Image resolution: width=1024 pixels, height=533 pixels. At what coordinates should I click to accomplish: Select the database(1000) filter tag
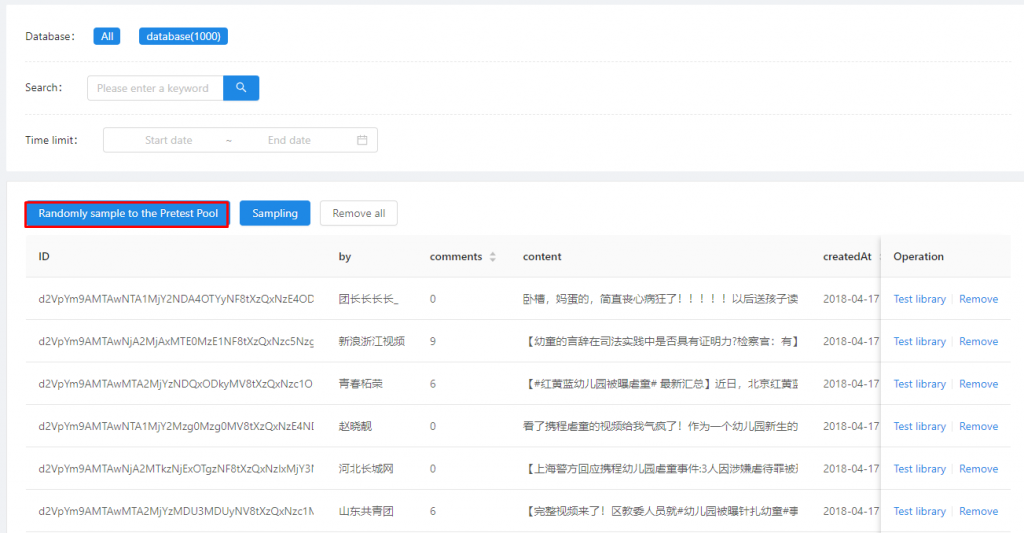coord(184,36)
